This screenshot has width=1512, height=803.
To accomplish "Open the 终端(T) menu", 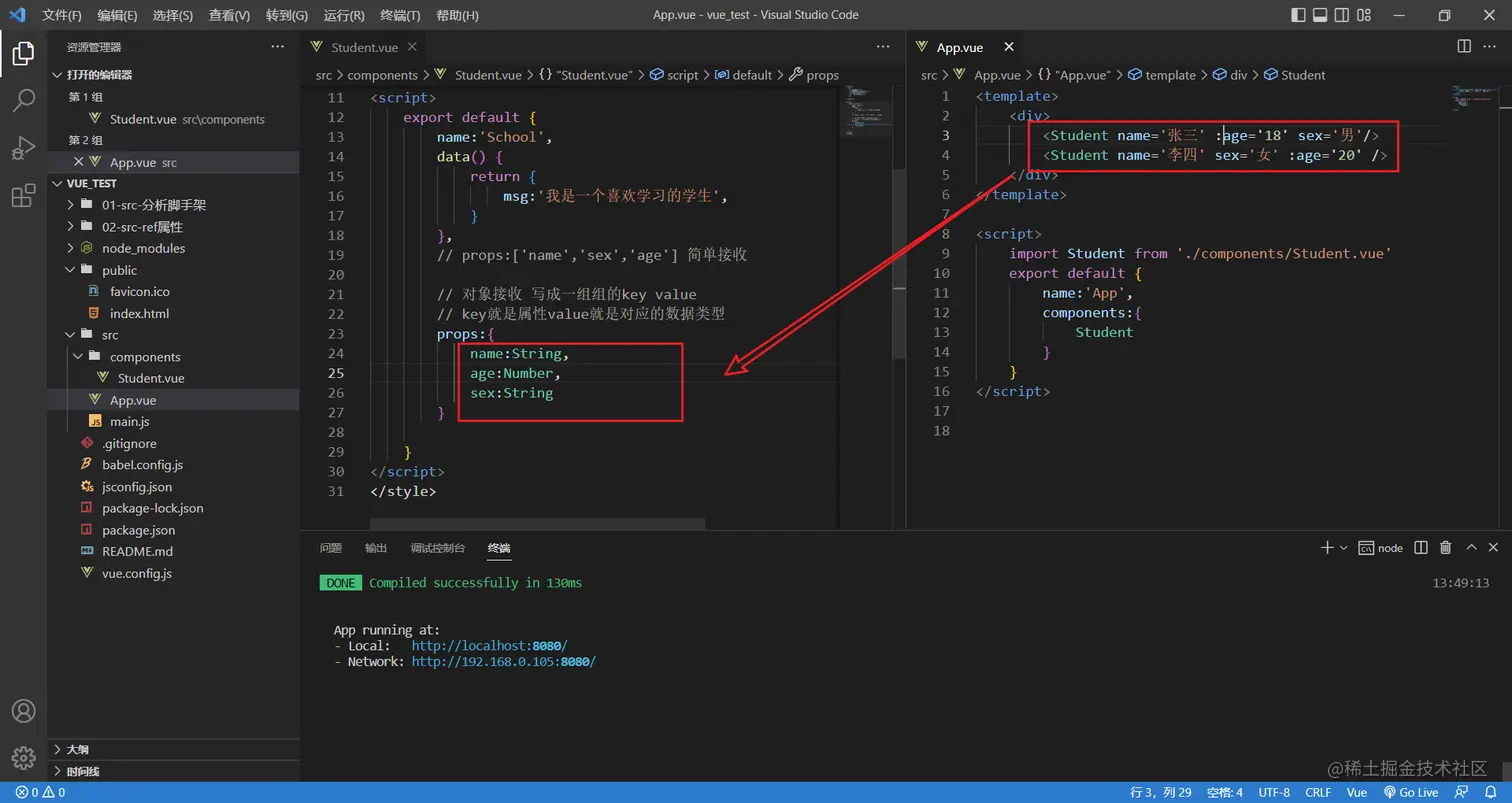I will pyautogui.click(x=401, y=15).
